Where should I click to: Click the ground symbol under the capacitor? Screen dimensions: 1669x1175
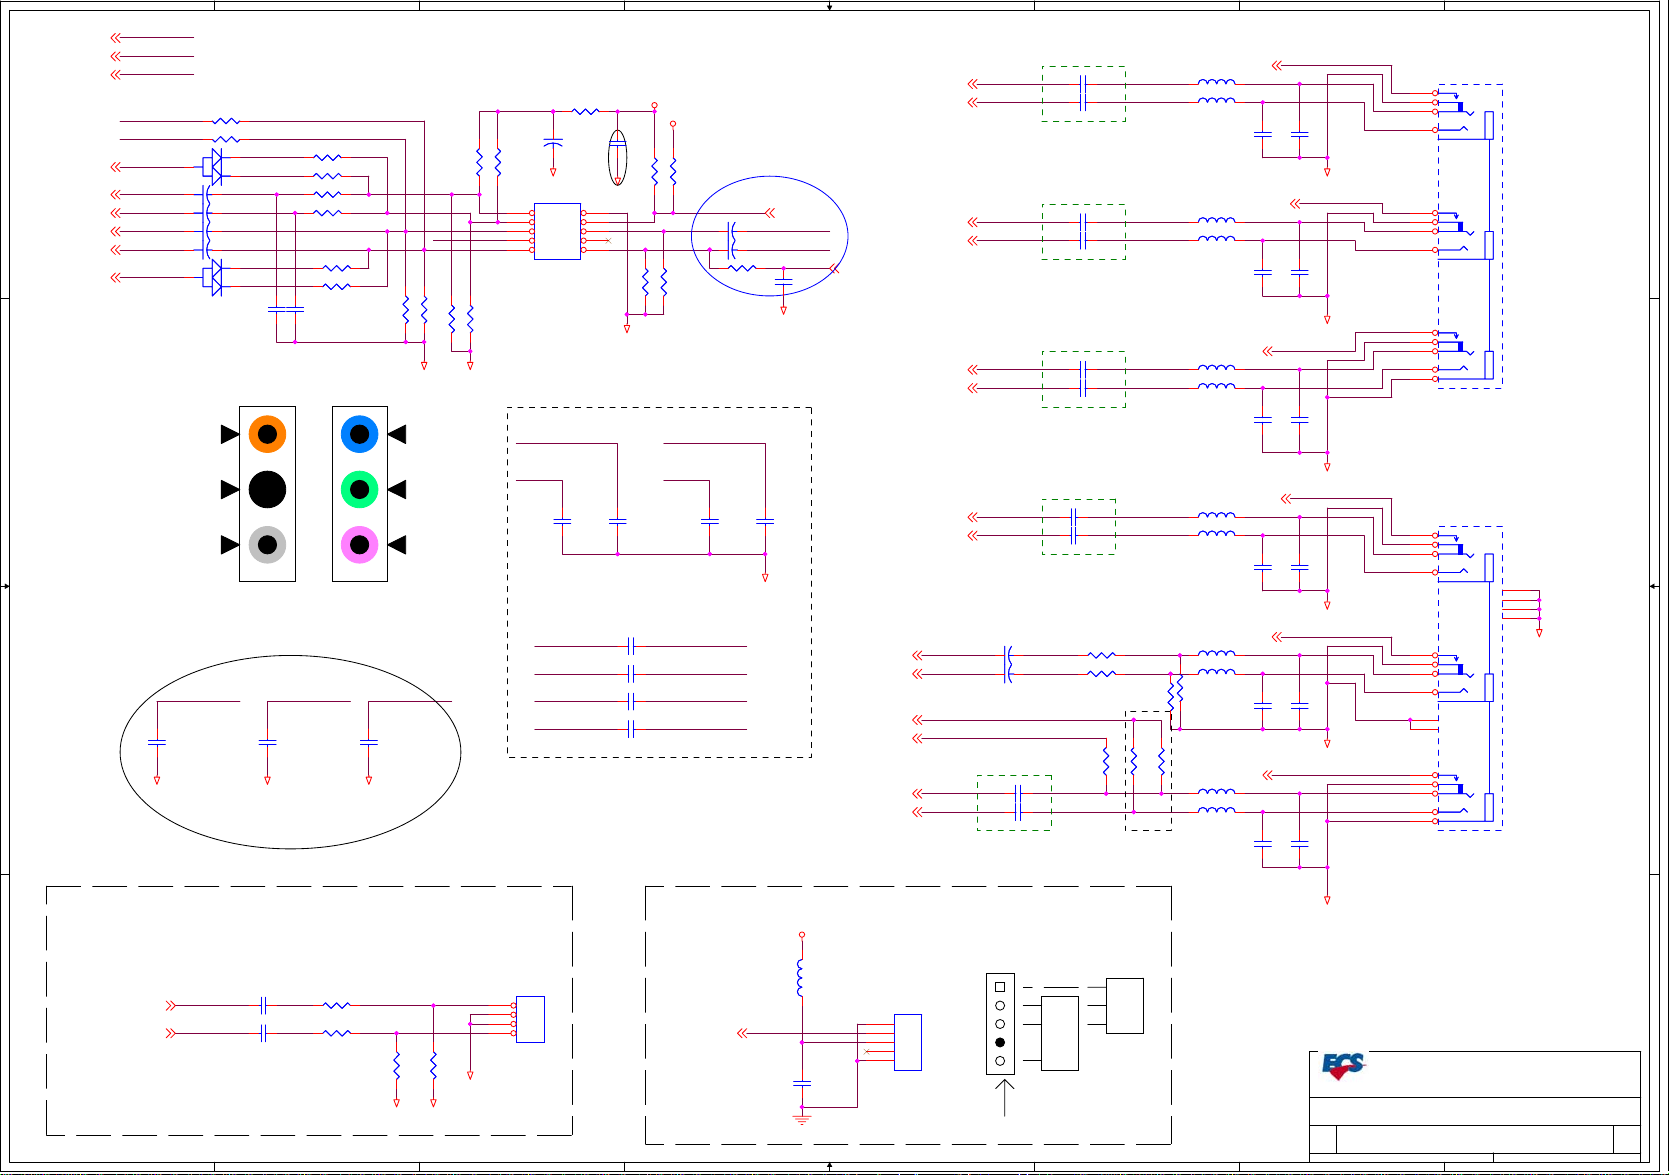(x=802, y=1118)
